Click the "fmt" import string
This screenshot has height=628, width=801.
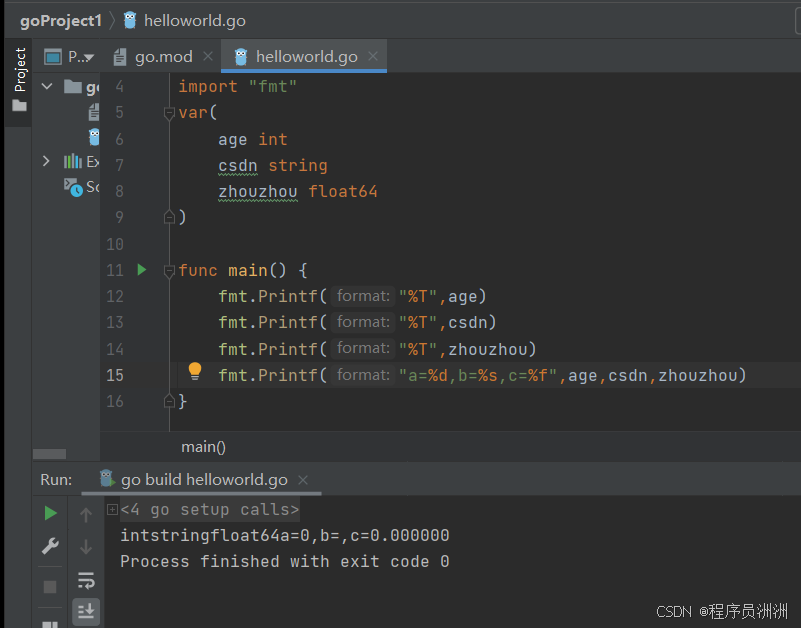coord(272,86)
